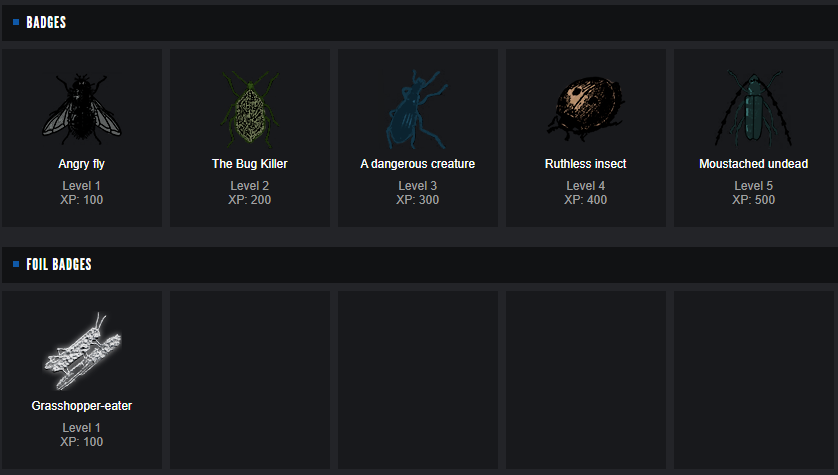Click the blue square beside Badges header
The width and height of the screenshot is (838, 475).
[16, 22]
